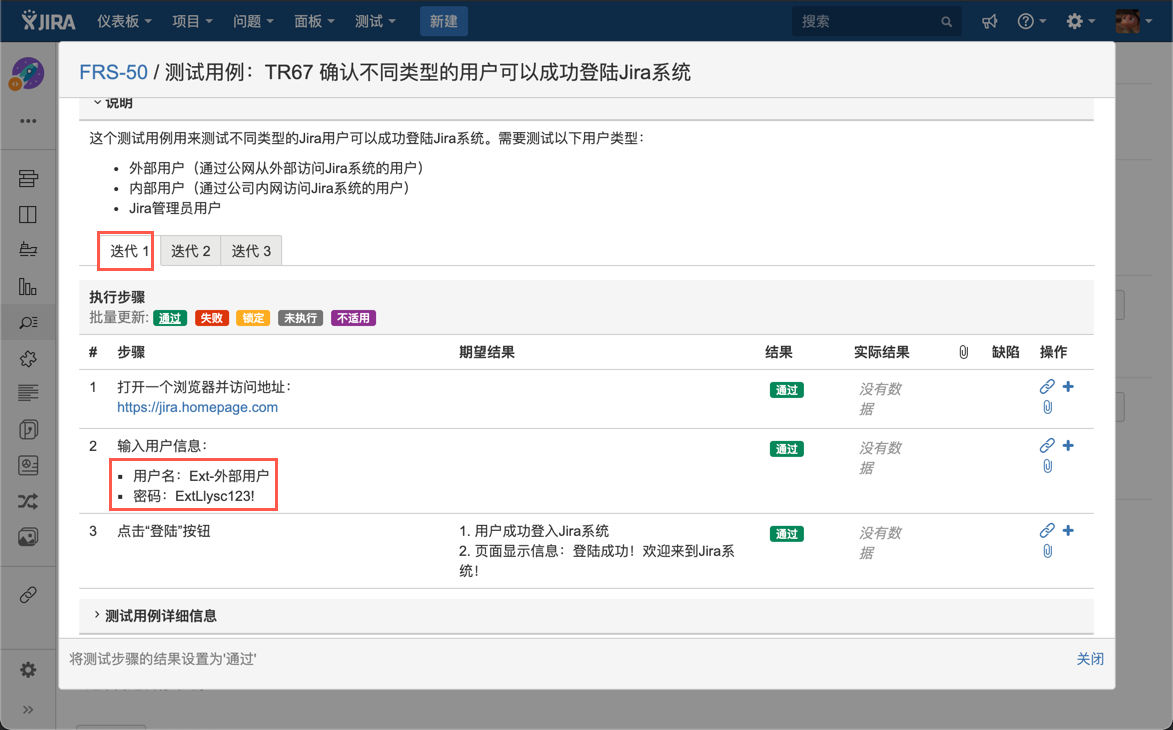1173x730 pixels.
Task: Click step 1 没有数据 actual result
Action: (x=880, y=399)
